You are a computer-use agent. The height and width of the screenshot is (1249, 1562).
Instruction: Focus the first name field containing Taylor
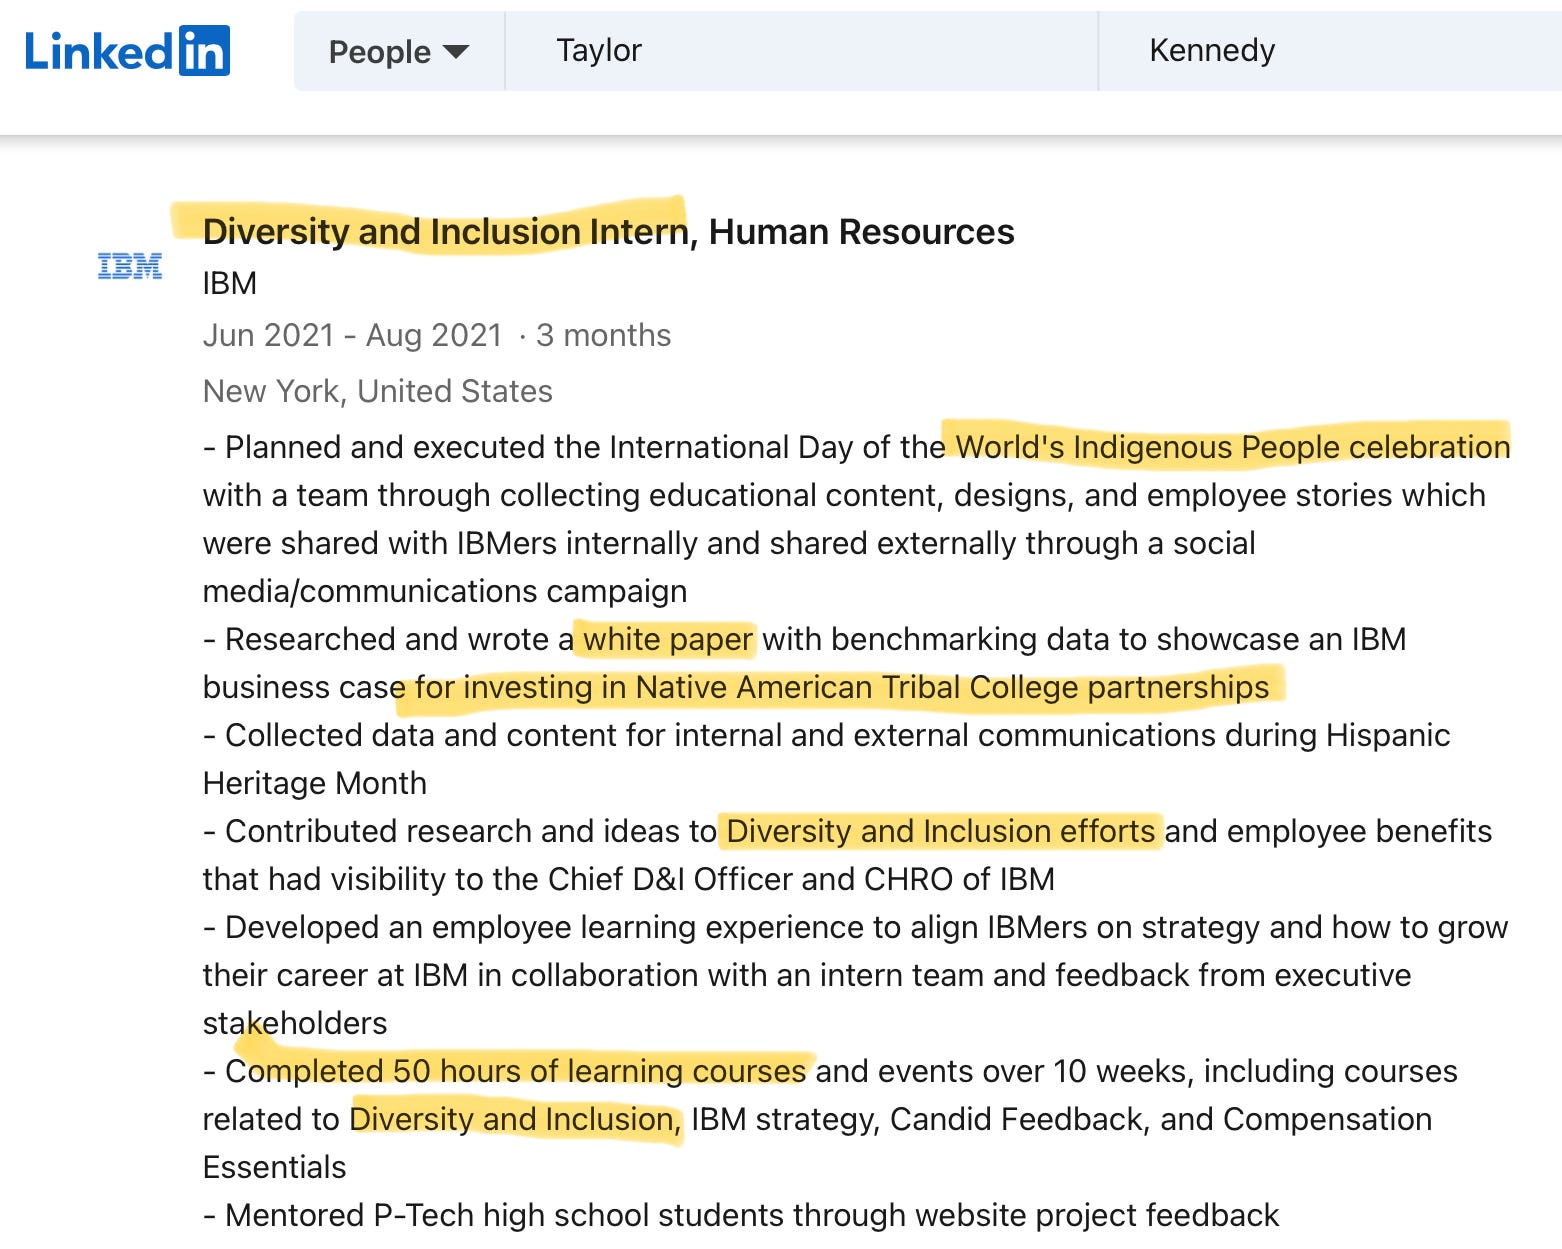click(x=802, y=51)
